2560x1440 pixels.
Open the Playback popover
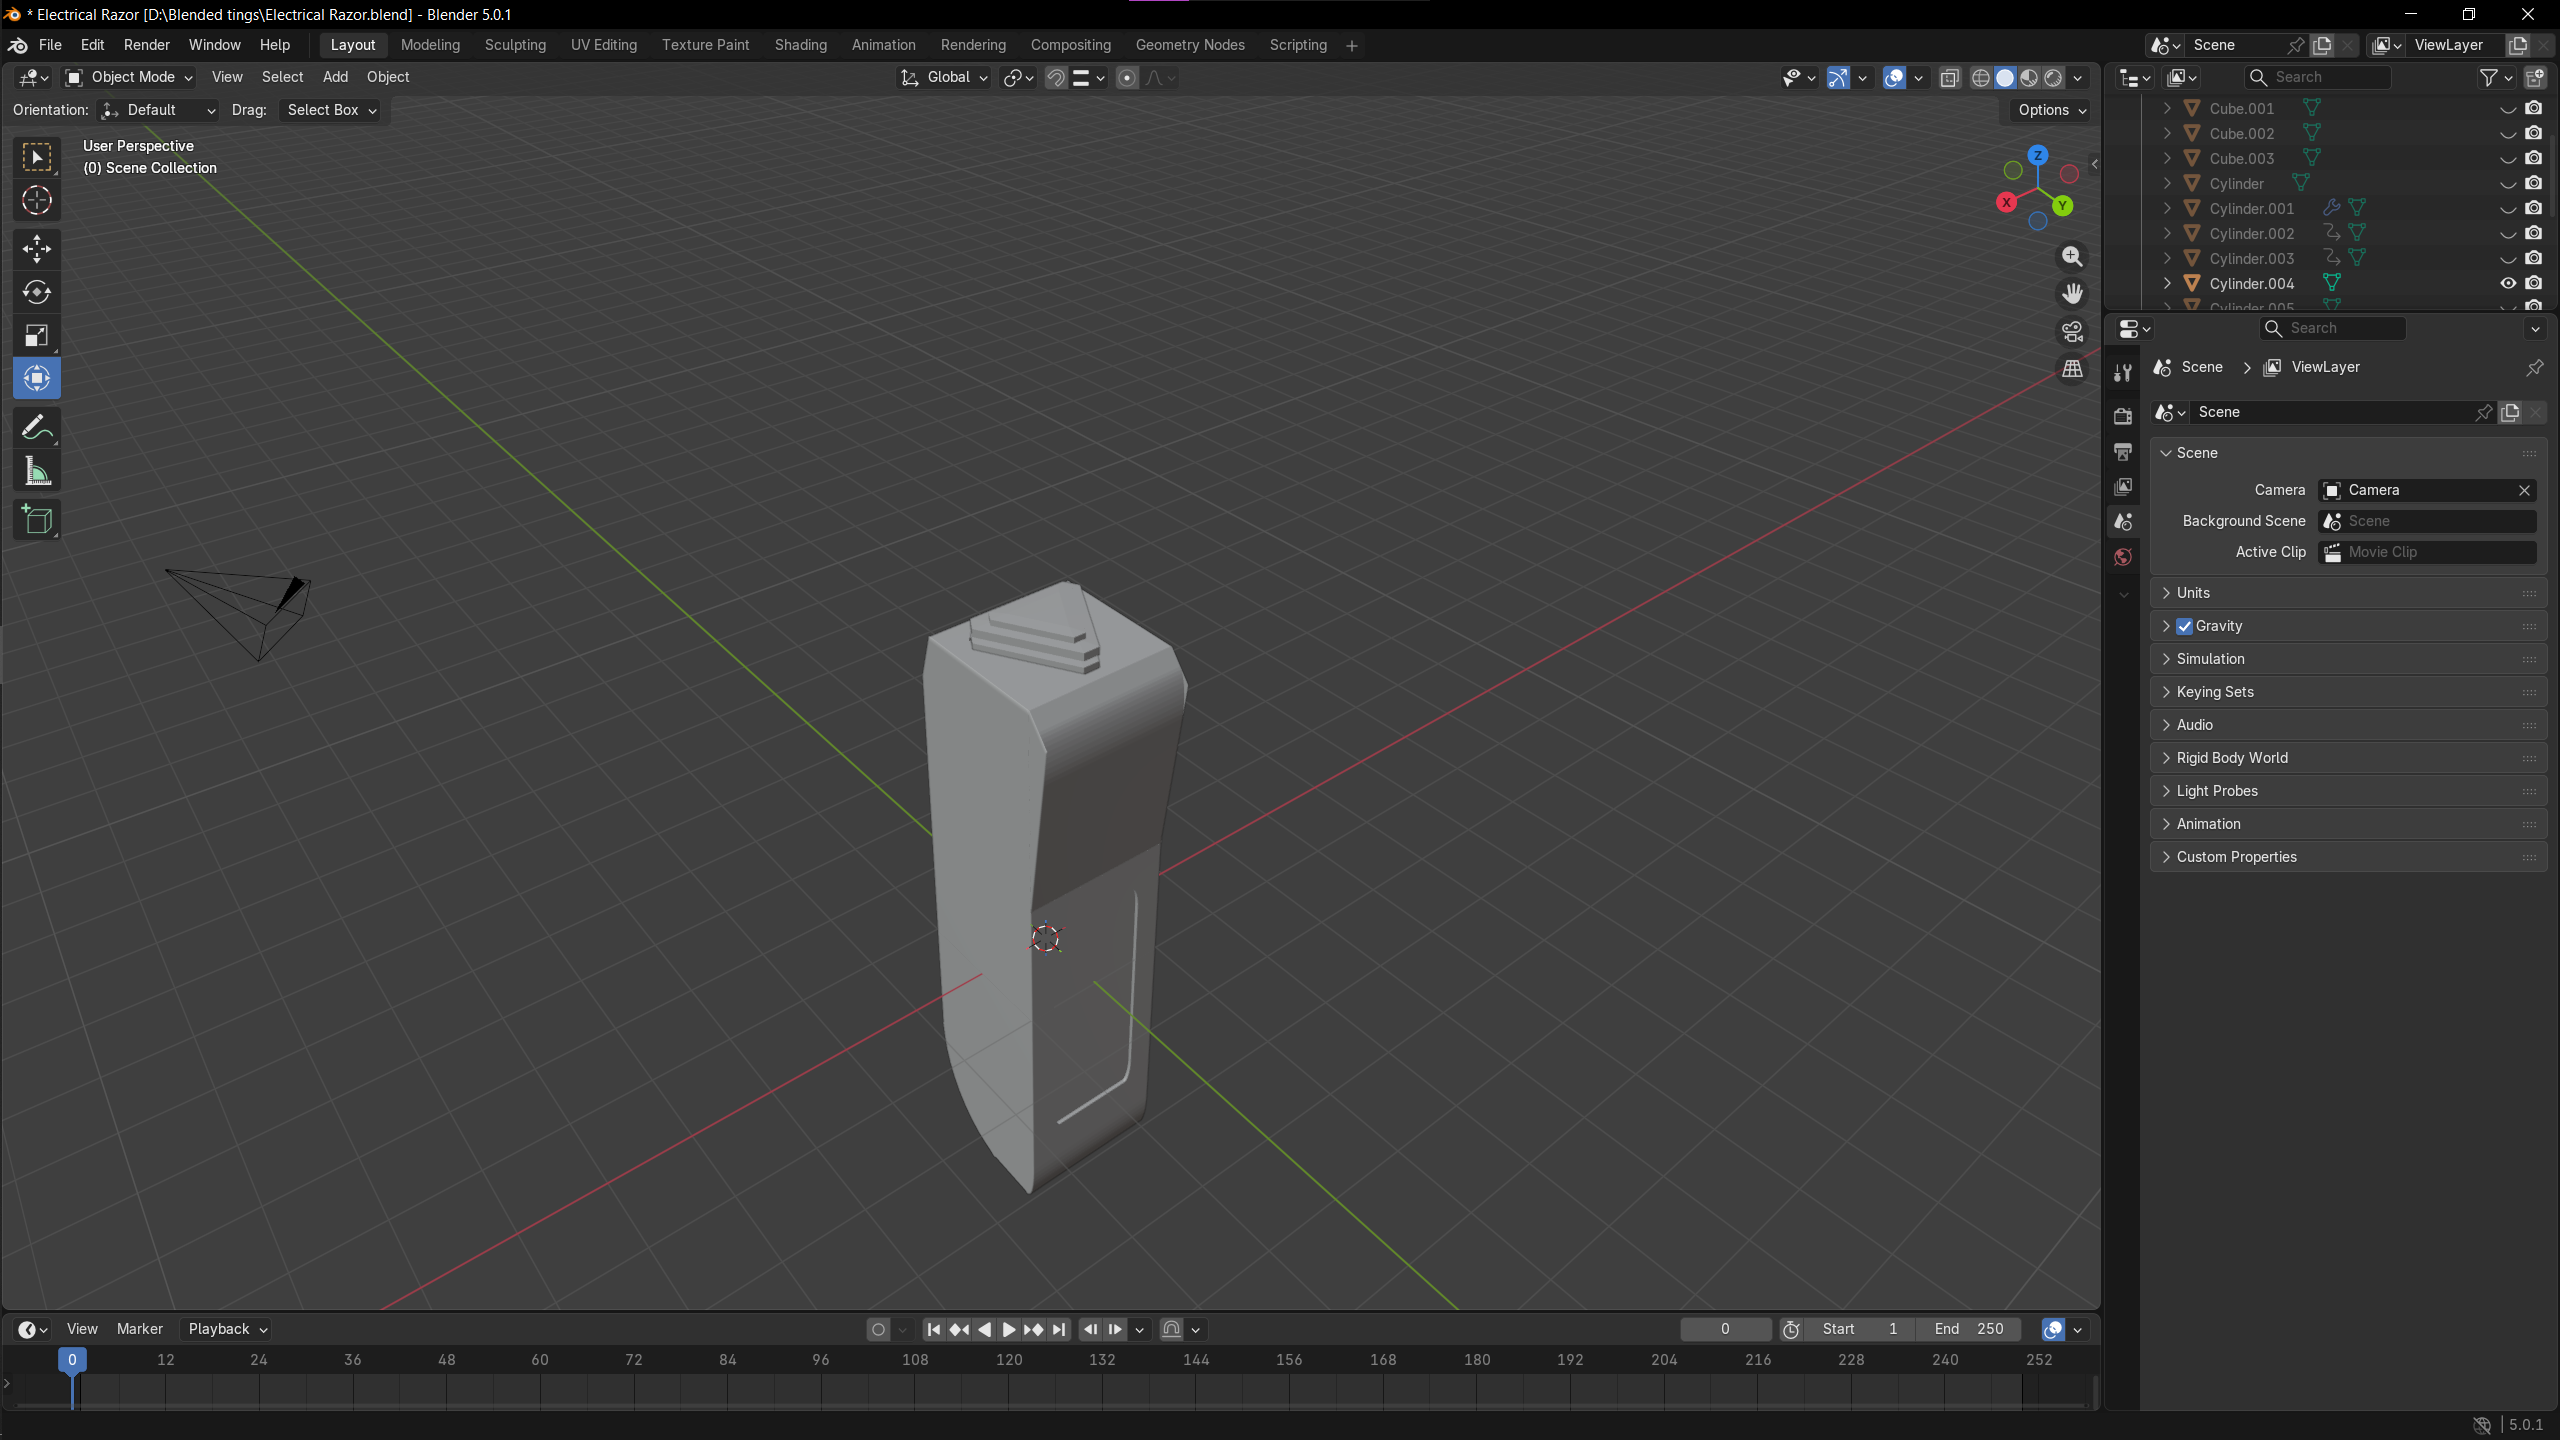click(227, 1329)
